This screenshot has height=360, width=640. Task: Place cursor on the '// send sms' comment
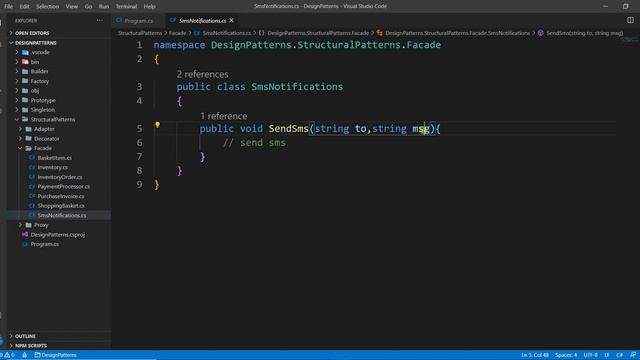point(254,143)
